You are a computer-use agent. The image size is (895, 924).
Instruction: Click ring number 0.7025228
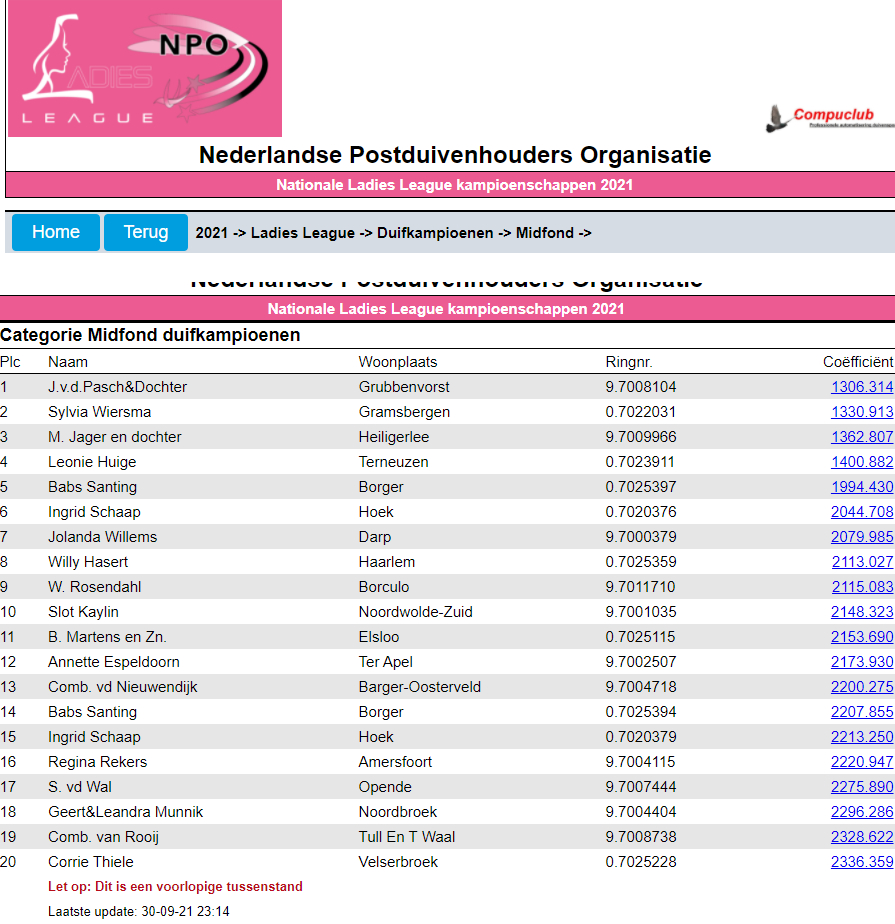pos(640,862)
